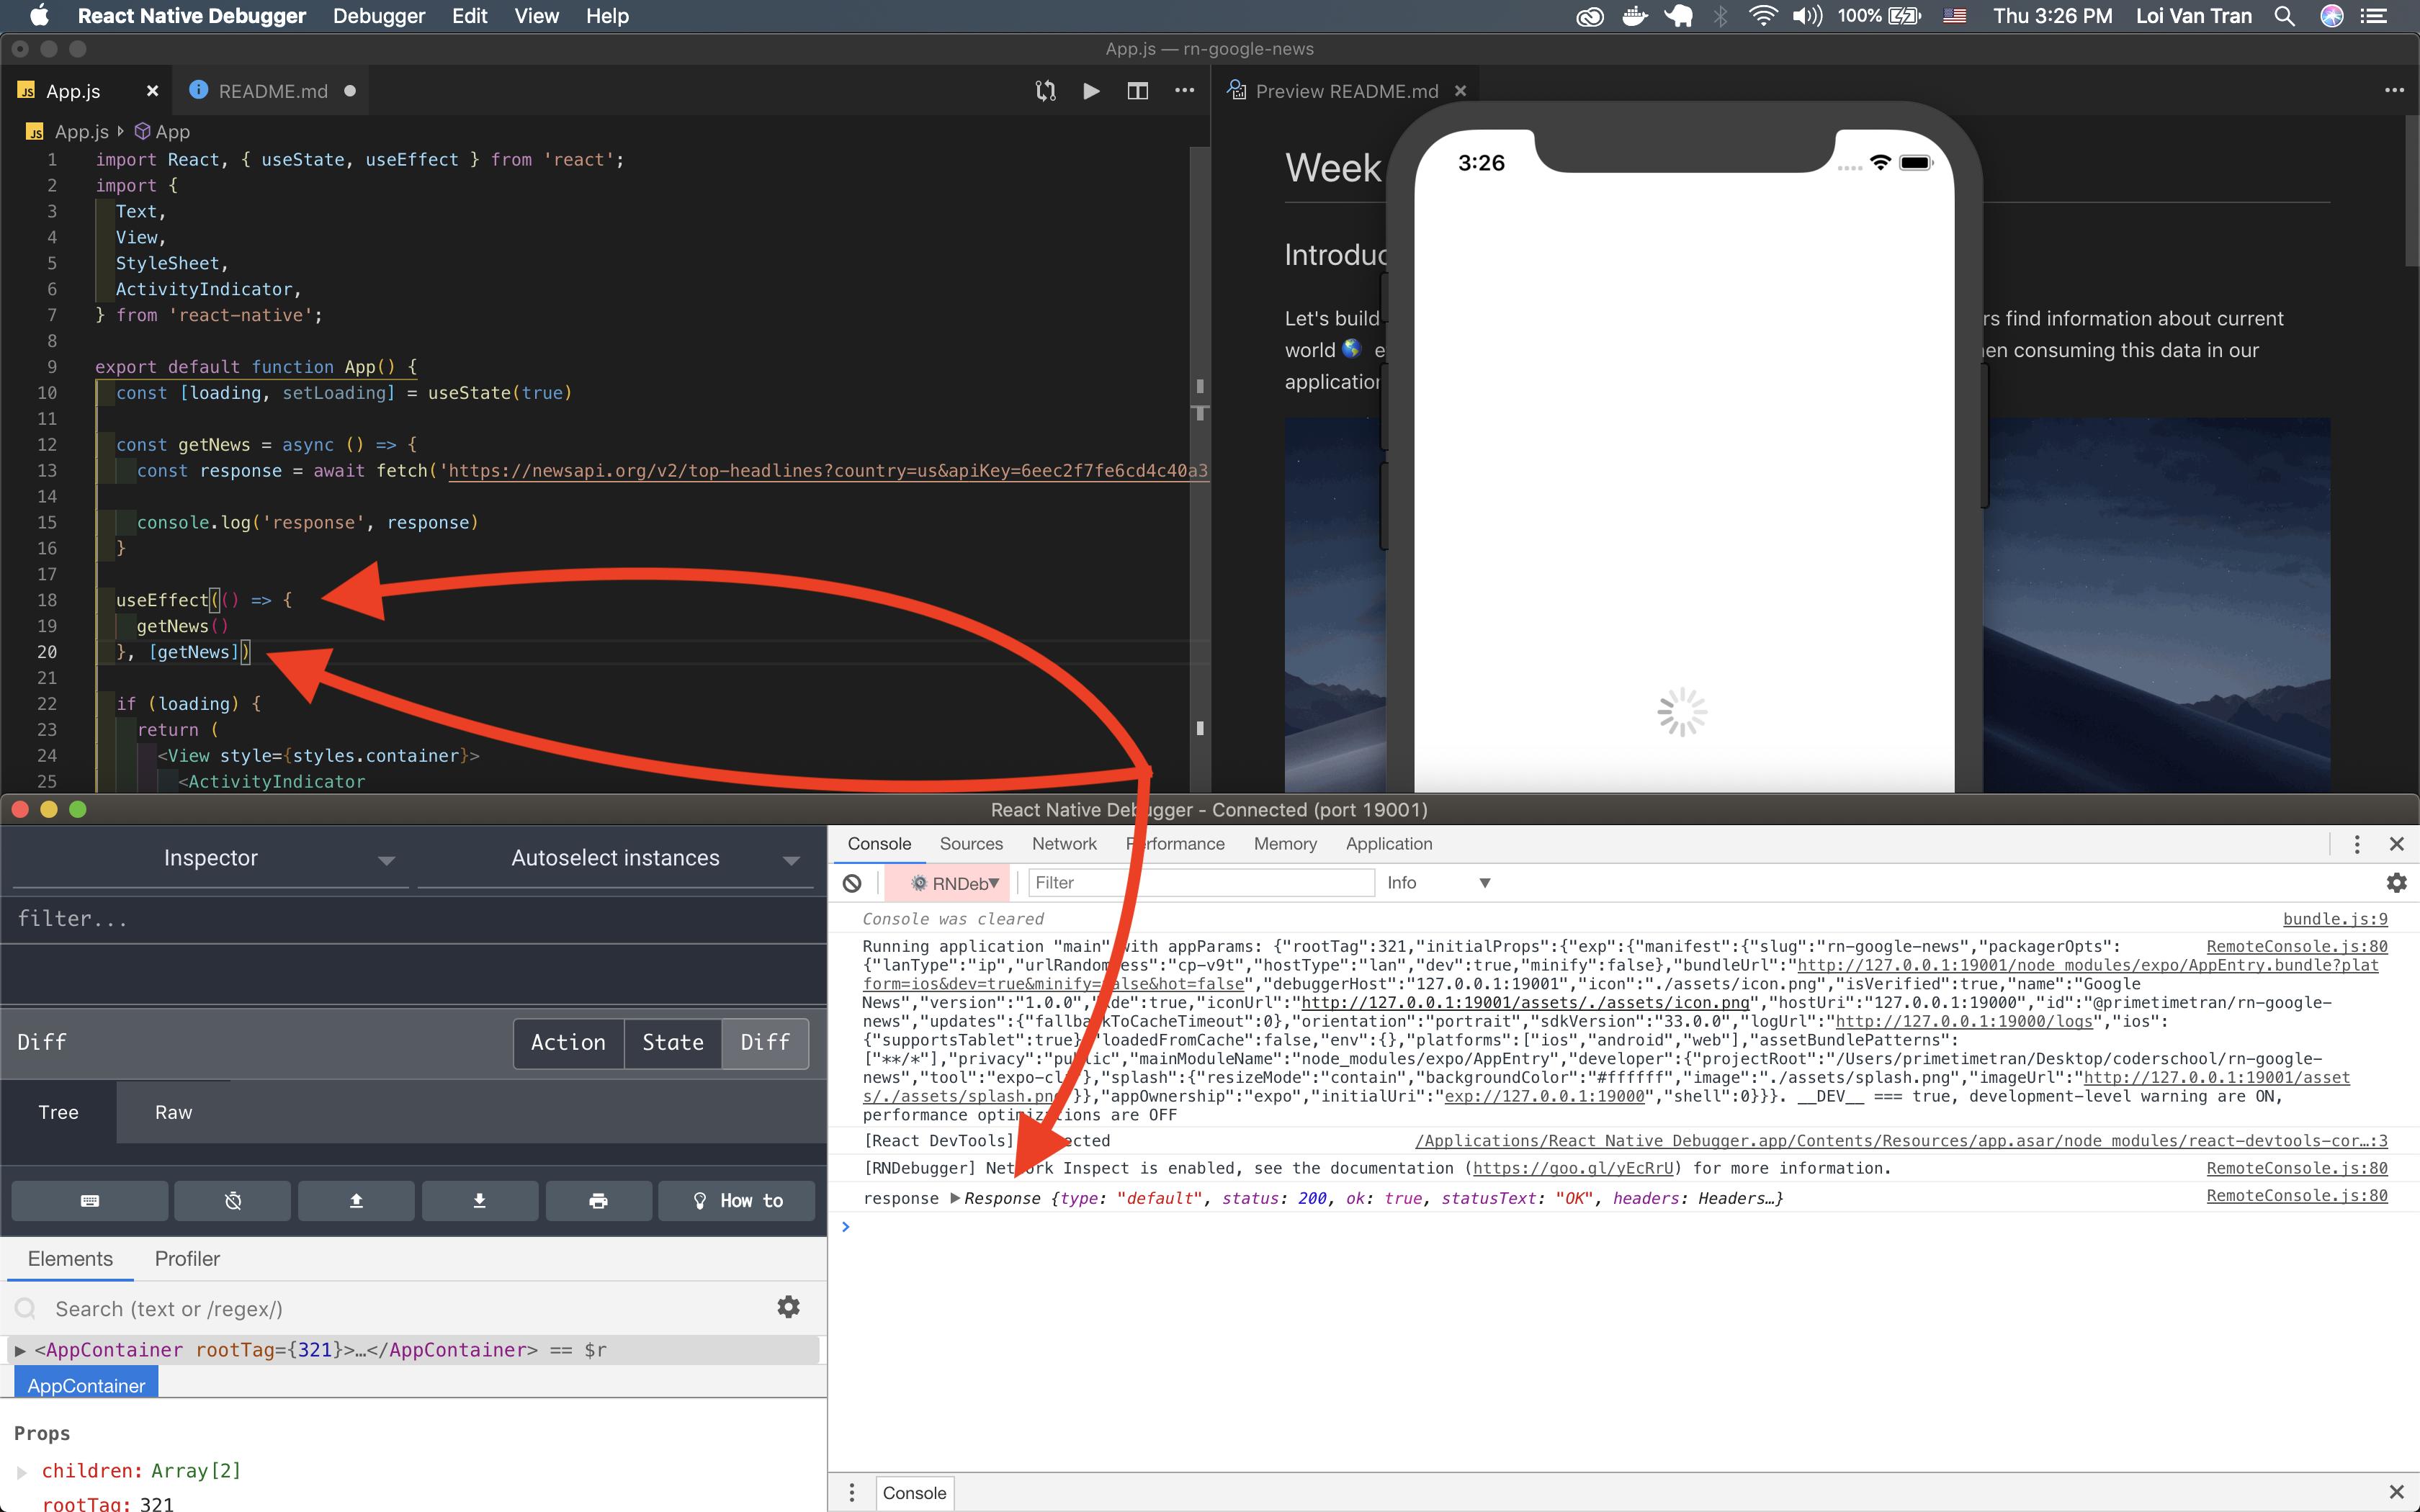Image resolution: width=2420 pixels, height=1512 pixels.
Task: Open the devtools customize vertical dots menu
Action: point(2357,844)
